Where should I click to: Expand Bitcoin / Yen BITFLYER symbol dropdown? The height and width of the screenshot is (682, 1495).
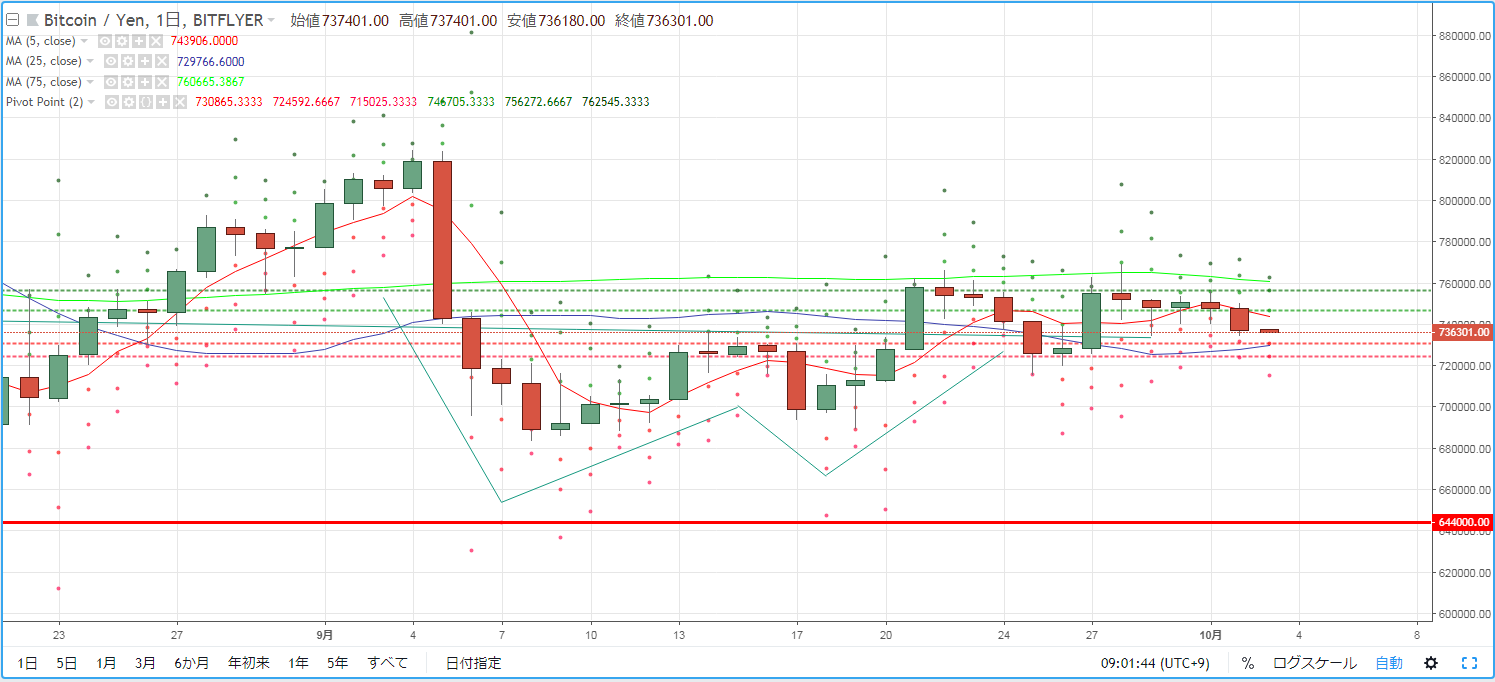click(270, 20)
